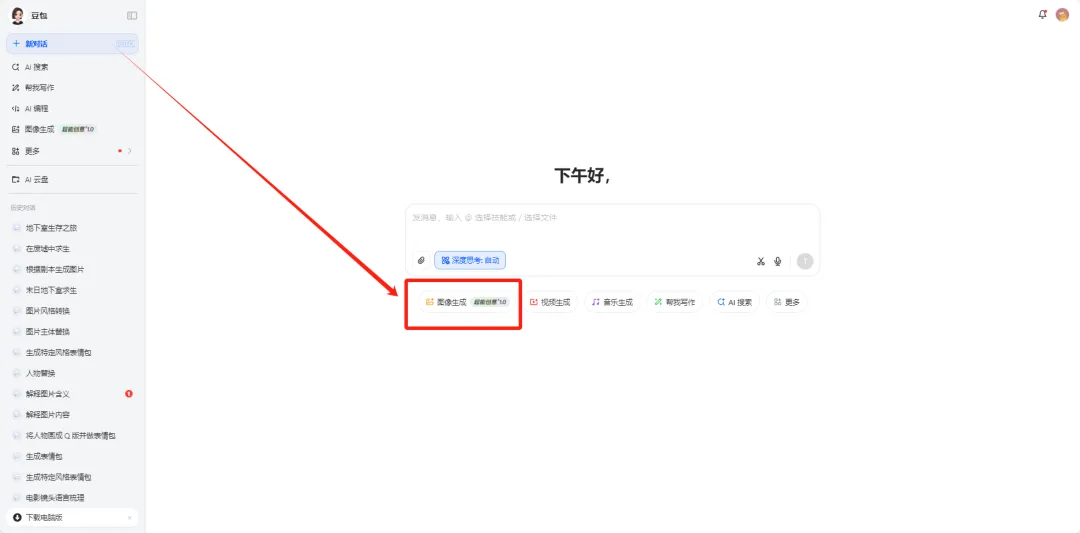Click the 豆包 avatar logo in sidebar
Image resolution: width=1080 pixels, height=533 pixels.
(17, 15)
